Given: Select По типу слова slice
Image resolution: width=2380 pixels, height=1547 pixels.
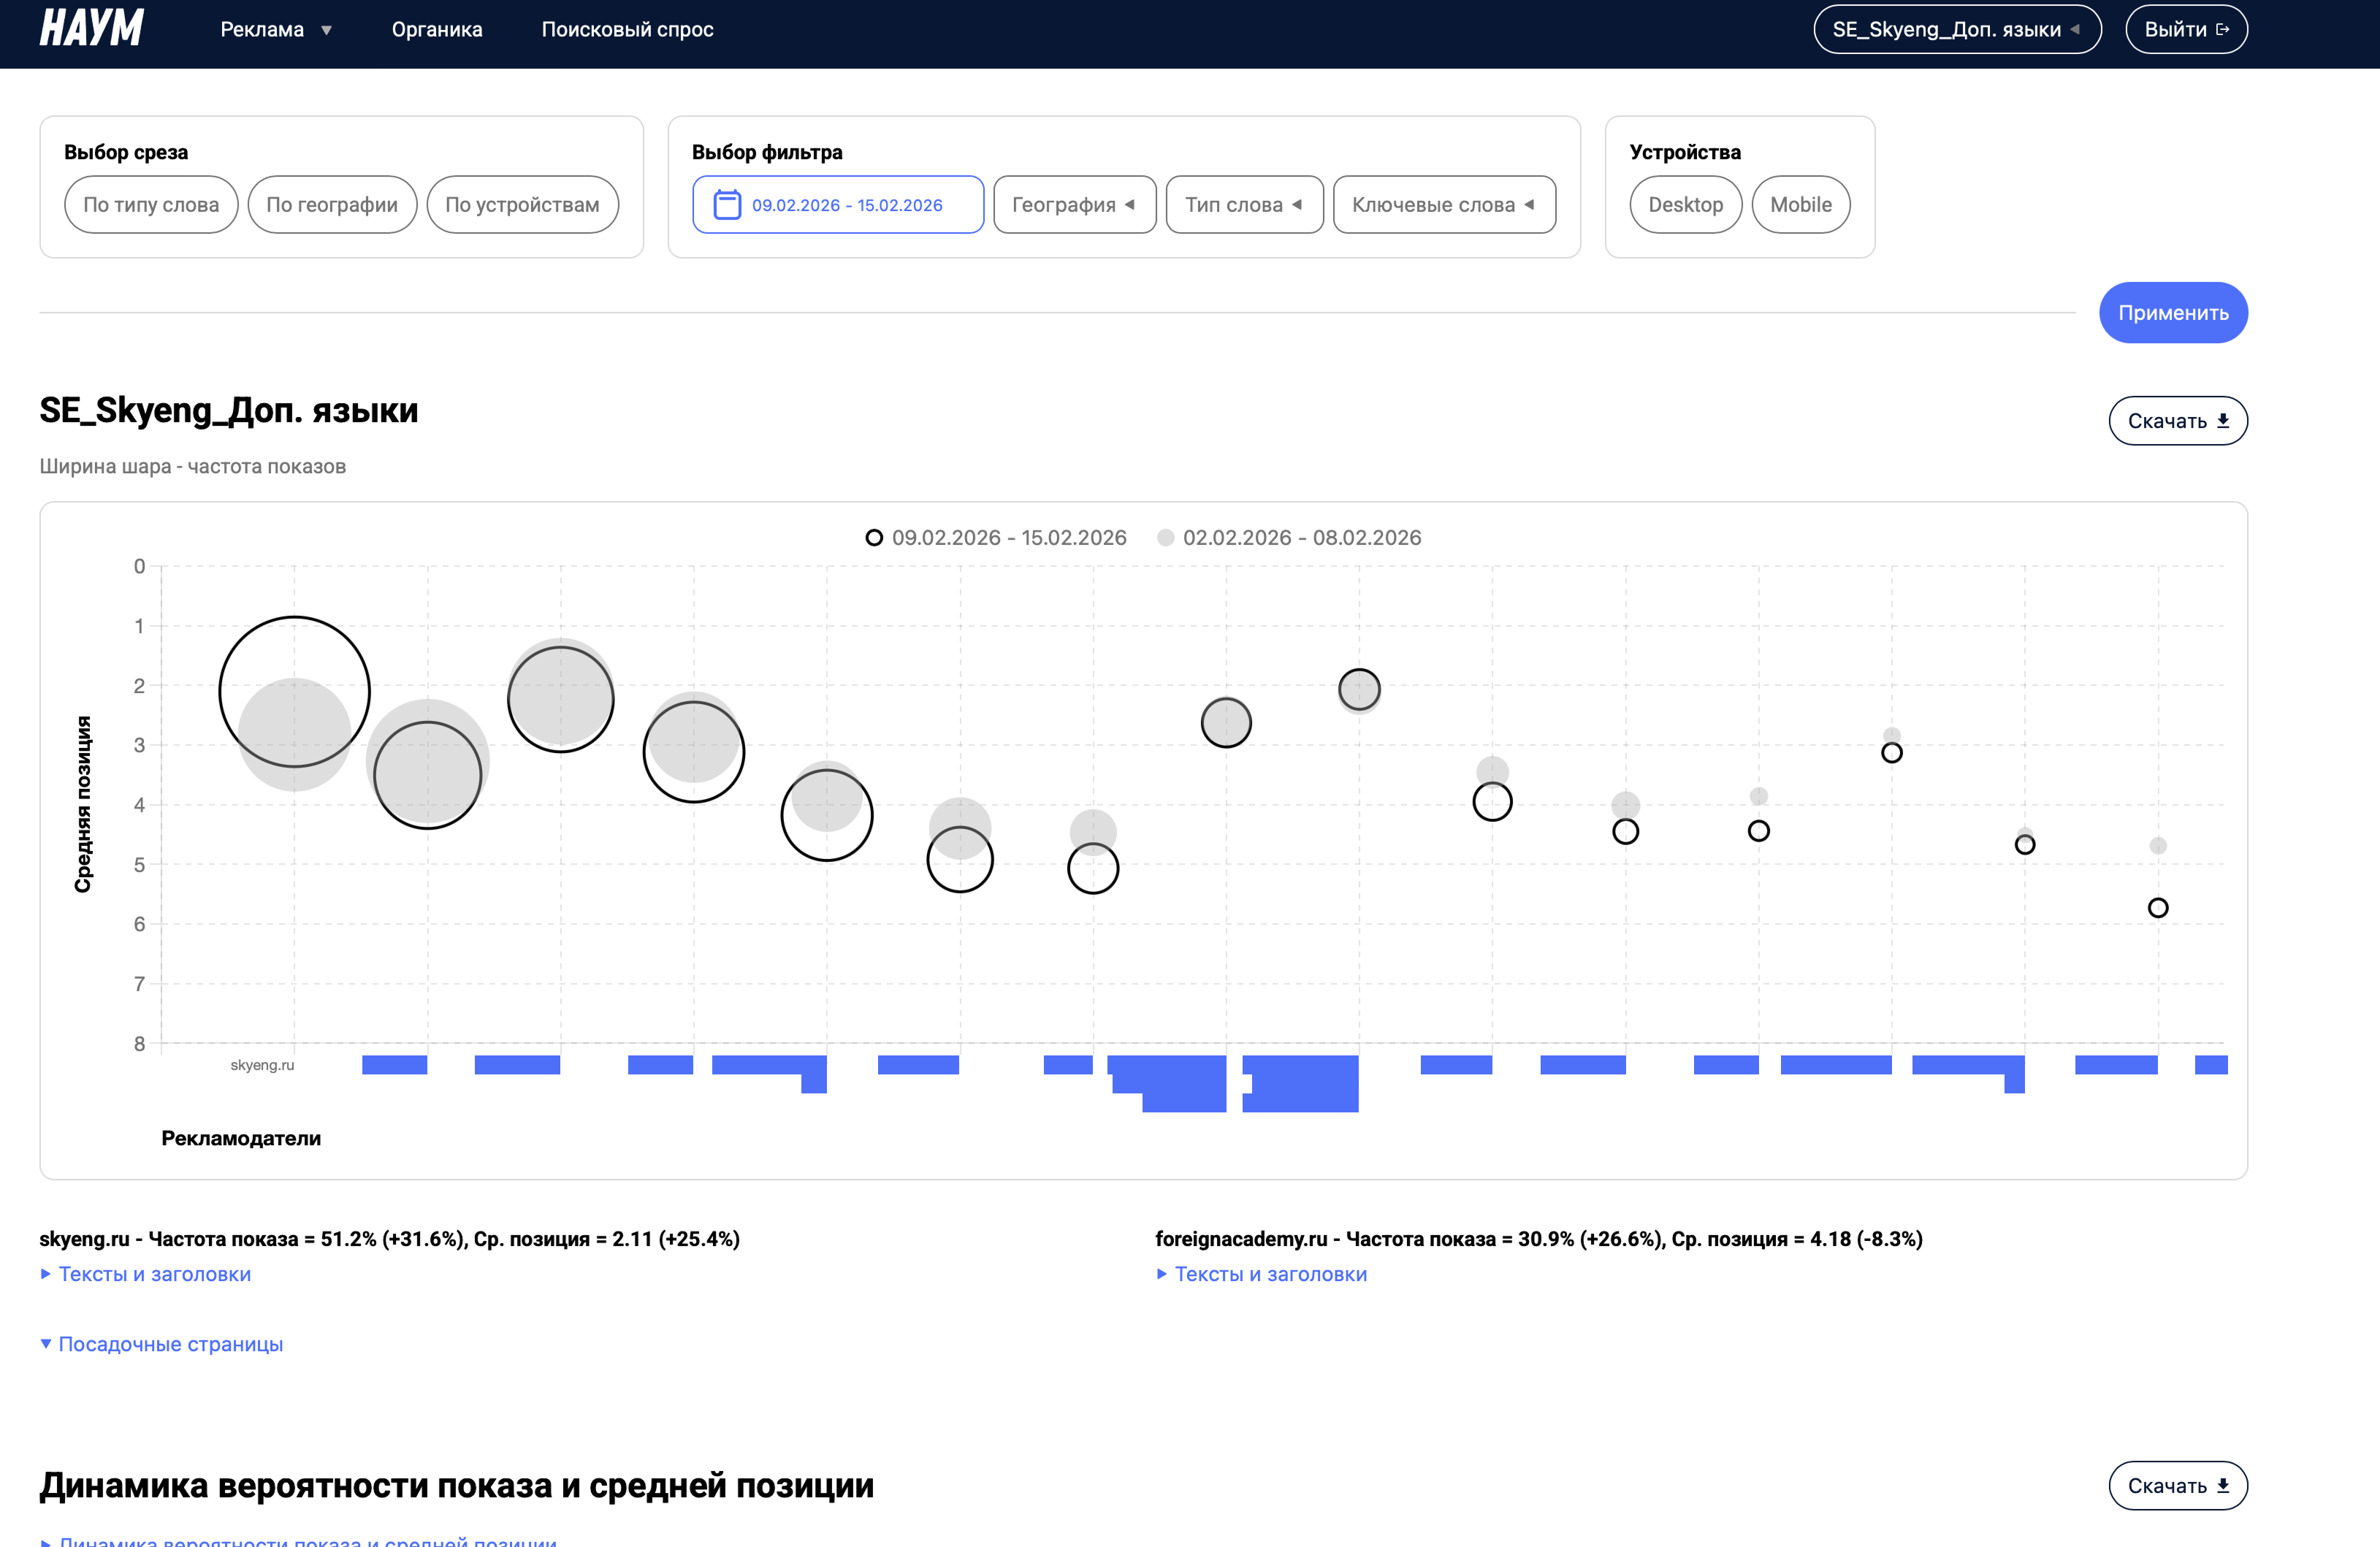Looking at the screenshot, I should pyautogui.click(x=151, y=205).
